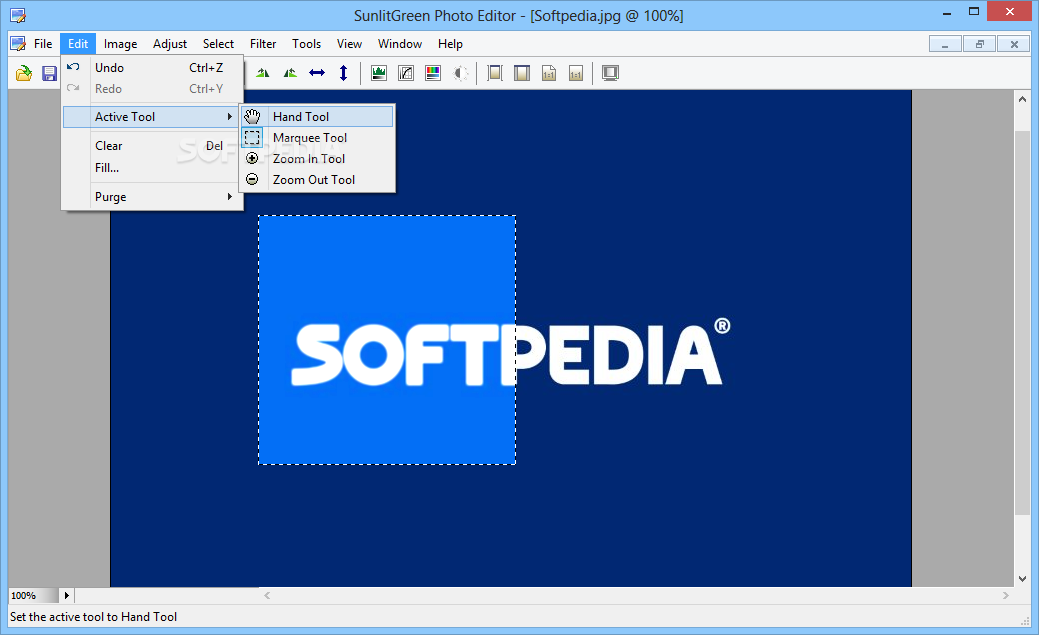
Task: Click the vertical scrollbar thumb
Action: (x=1022, y=323)
